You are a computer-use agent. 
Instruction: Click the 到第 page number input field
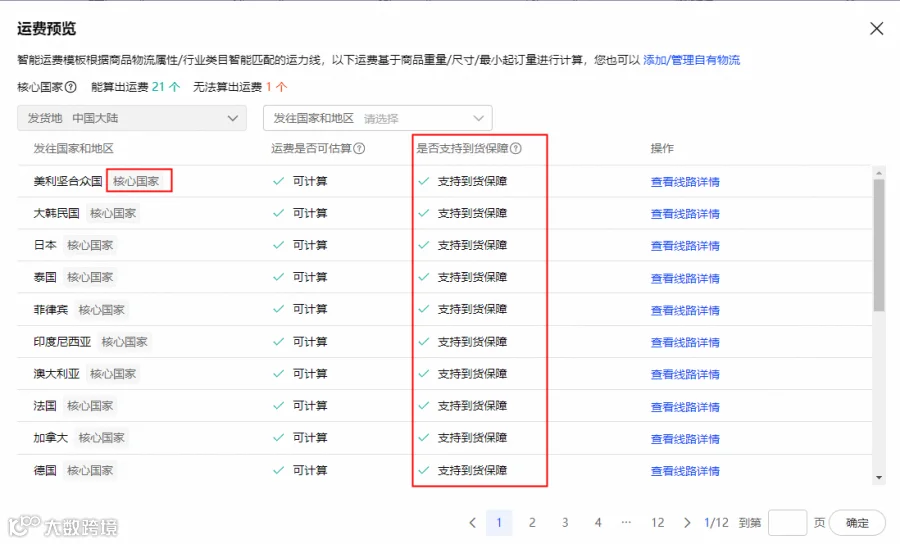coord(788,523)
